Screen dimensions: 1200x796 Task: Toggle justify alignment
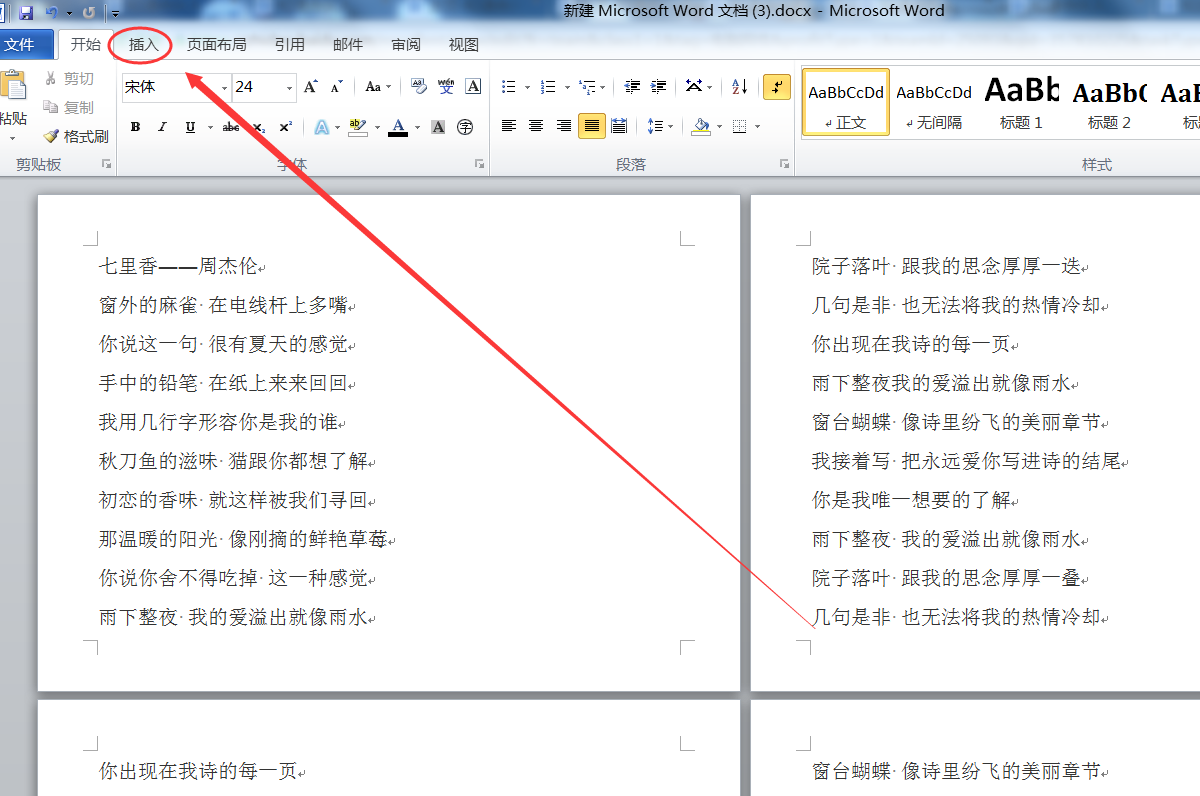tap(592, 126)
